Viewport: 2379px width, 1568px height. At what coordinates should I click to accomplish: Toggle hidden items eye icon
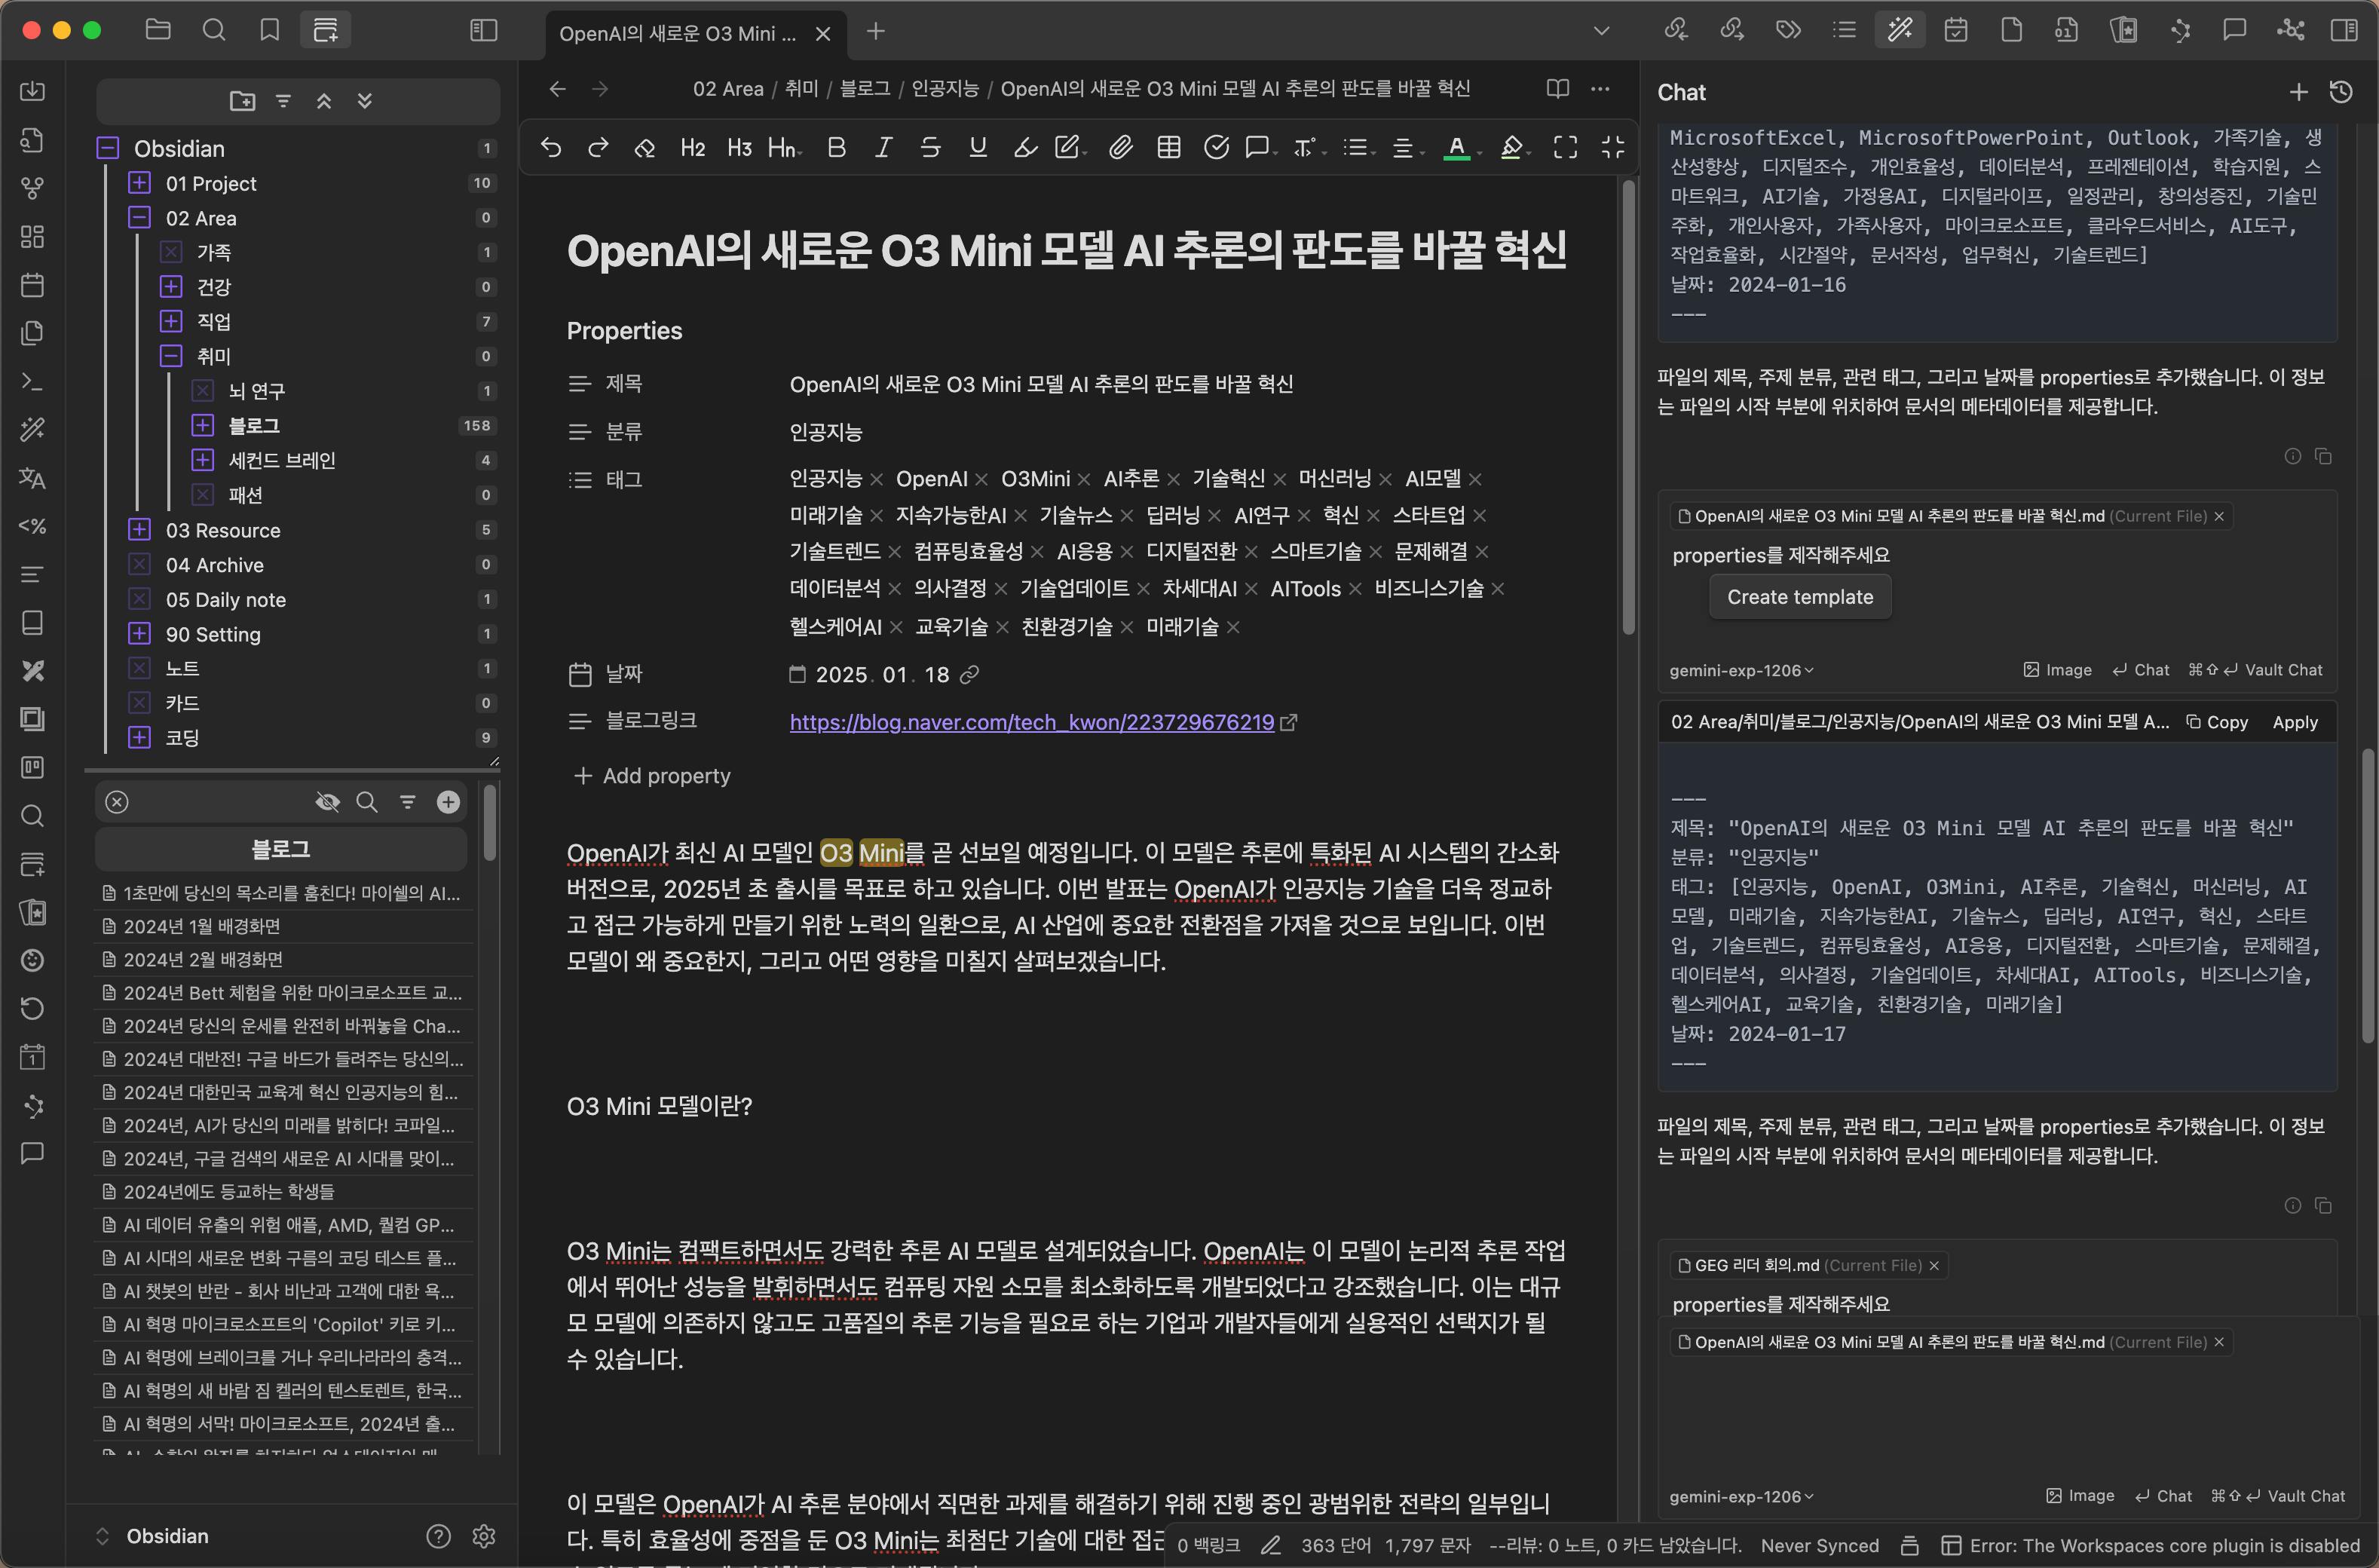point(327,802)
